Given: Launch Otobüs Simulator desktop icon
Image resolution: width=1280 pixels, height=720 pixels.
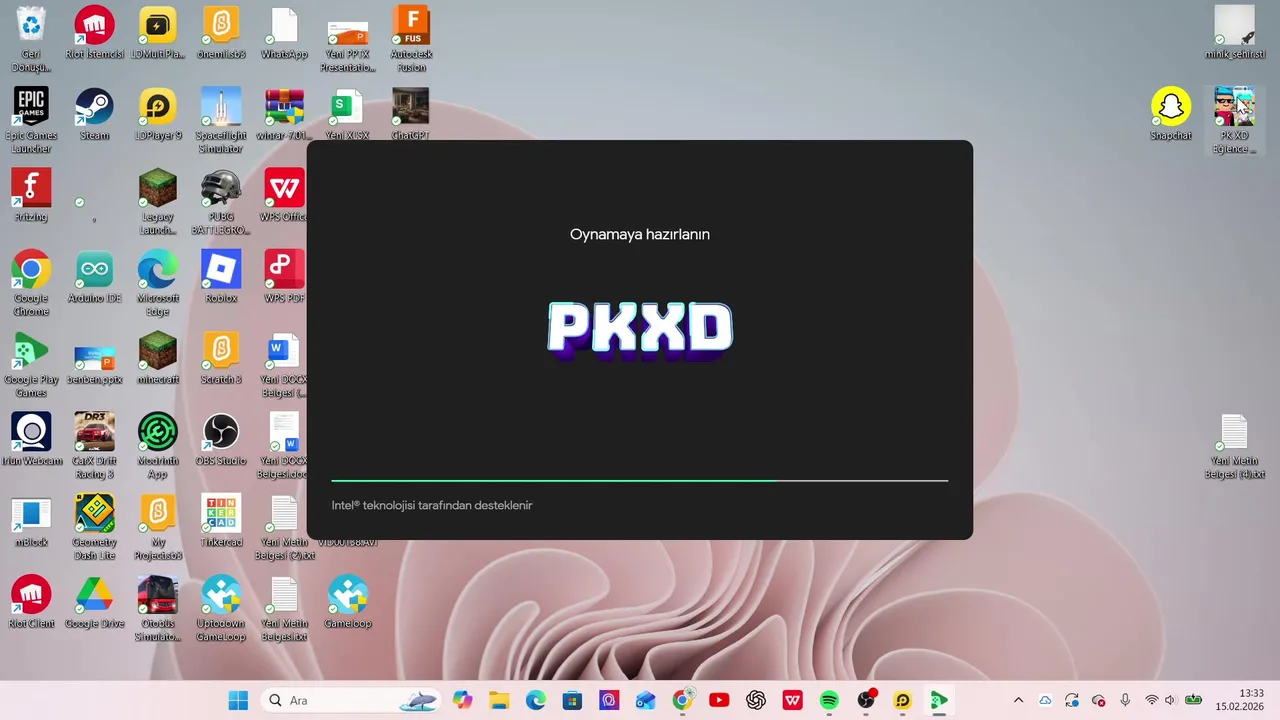Looking at the screenshot, I should click(157, 608).
